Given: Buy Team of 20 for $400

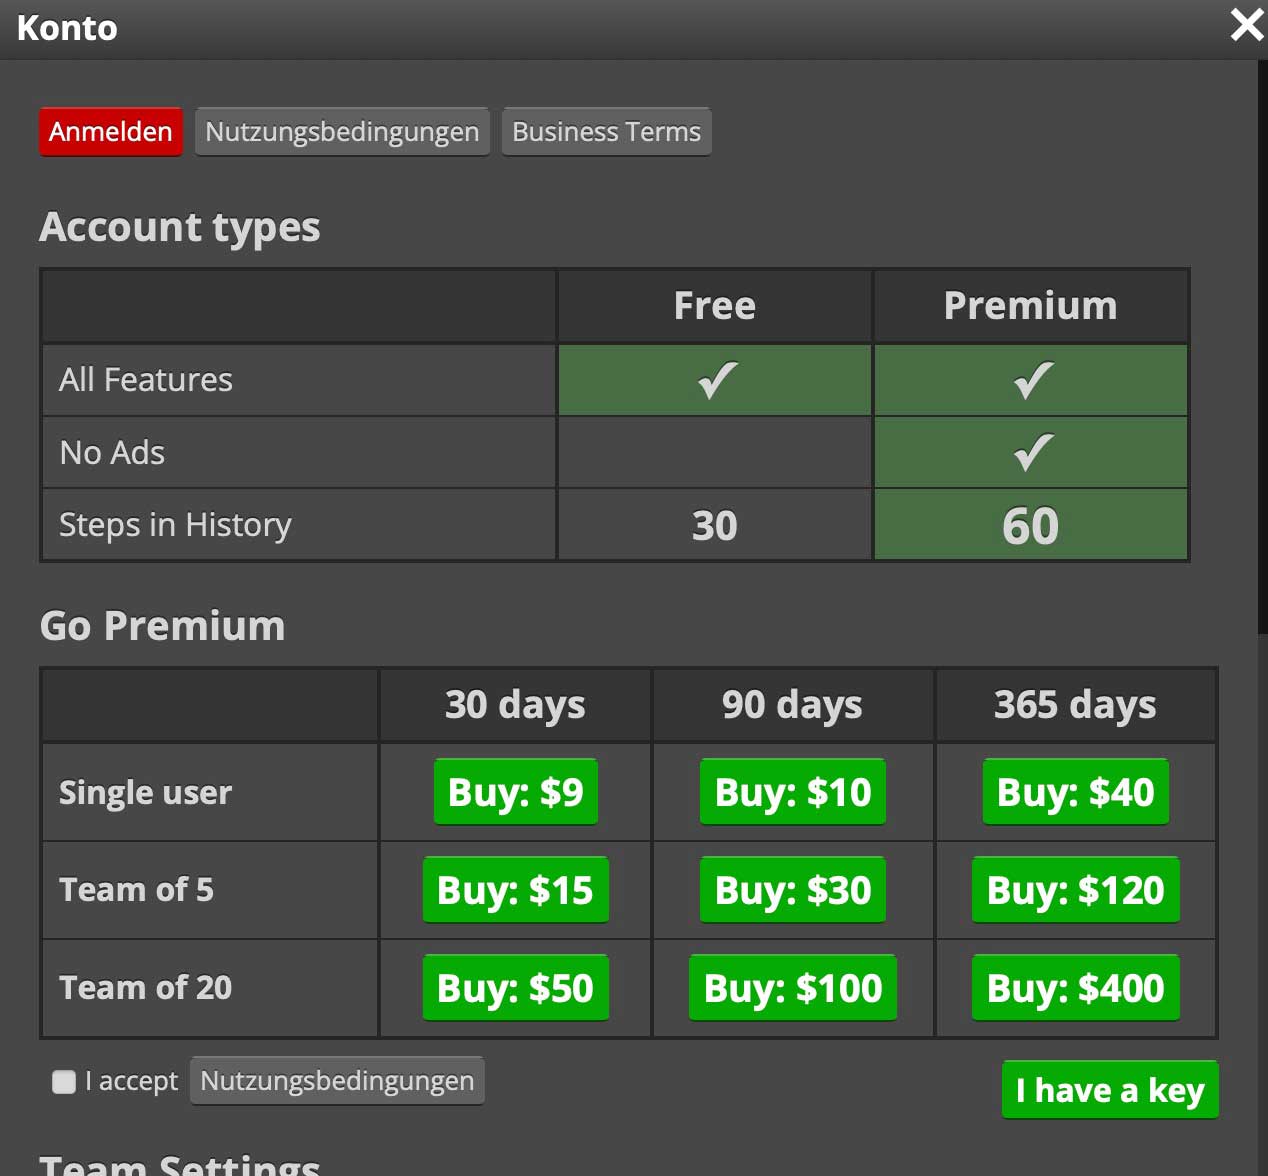Looking at the screenshot, I should point(1075,988).
